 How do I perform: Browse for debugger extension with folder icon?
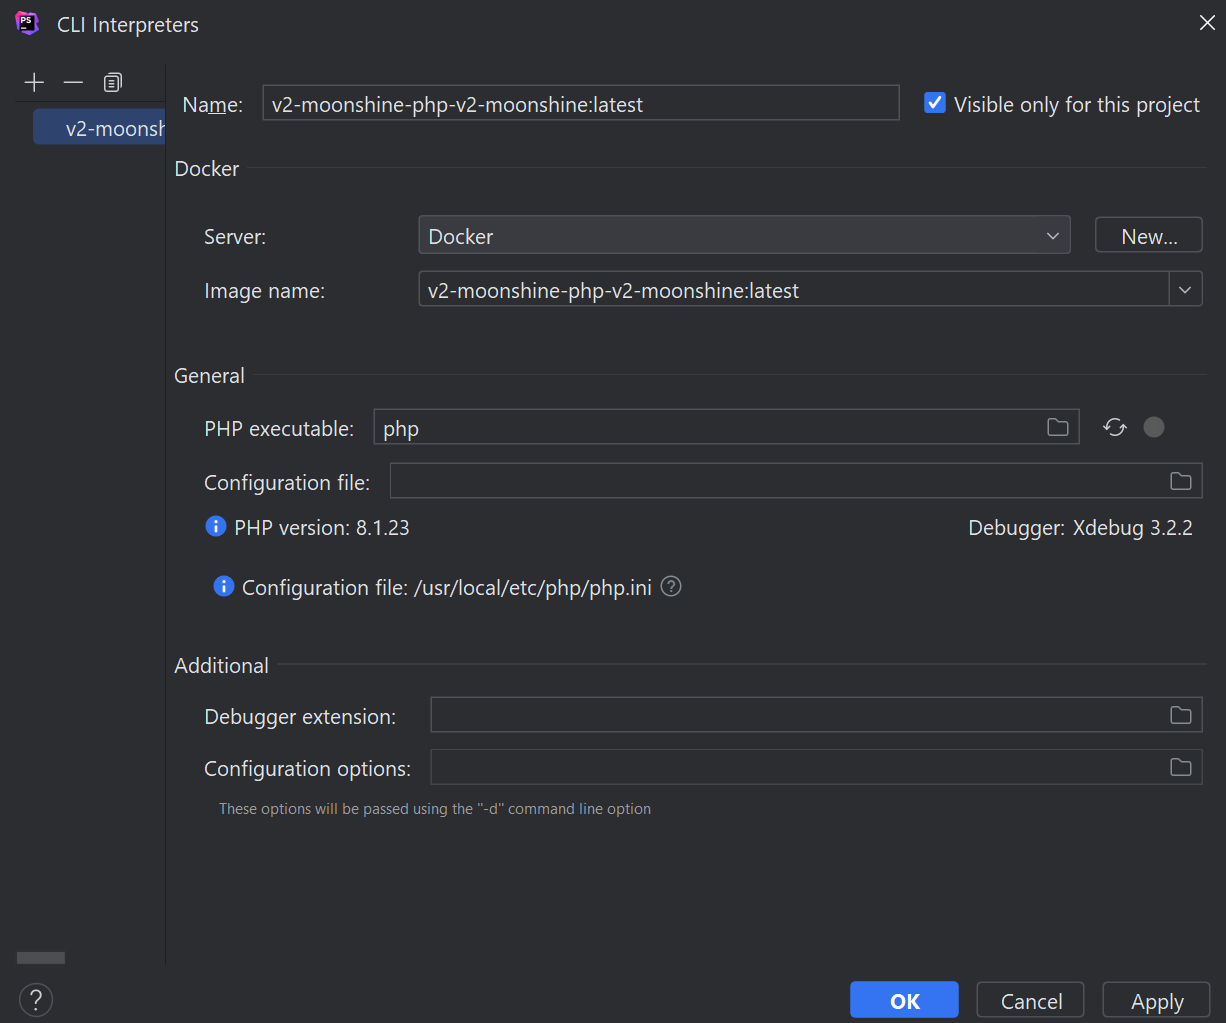(1181, 715)
